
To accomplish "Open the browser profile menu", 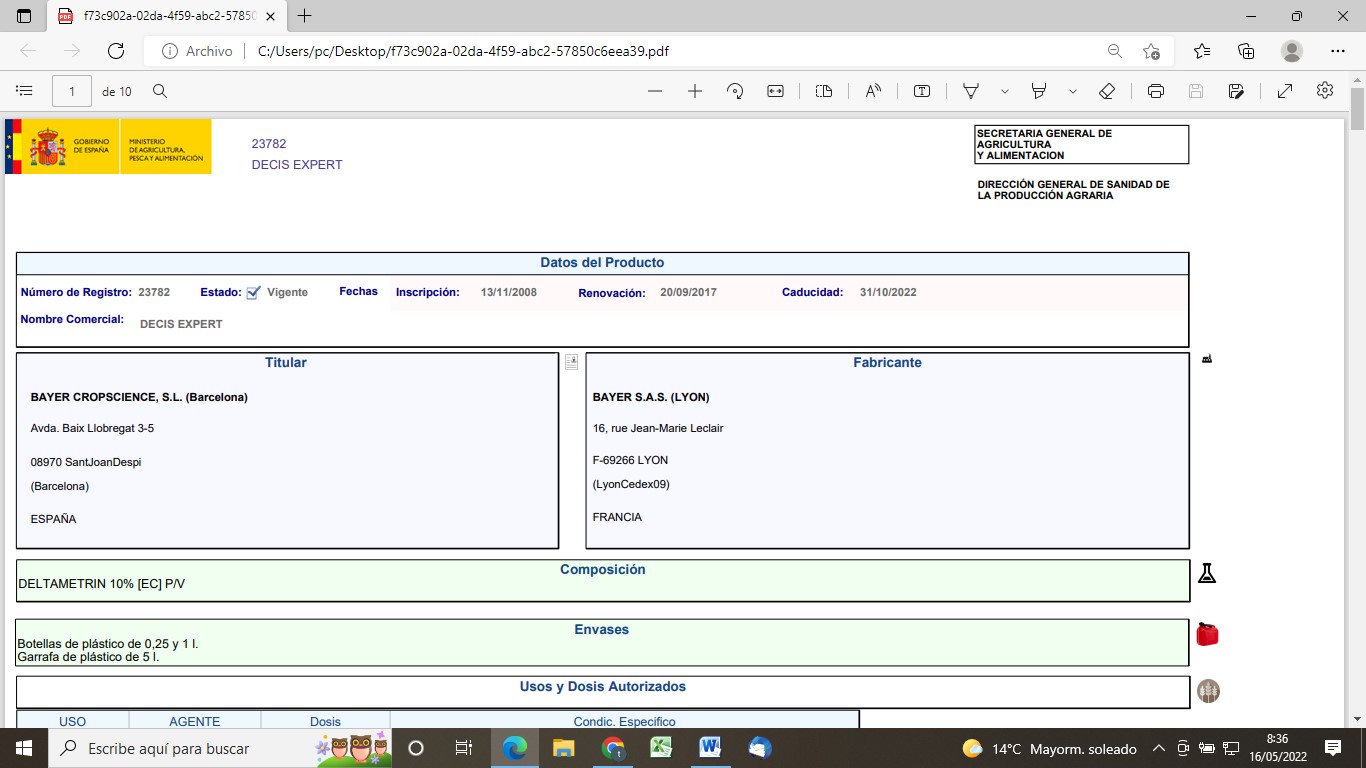I will click(x=1292, y=51).
